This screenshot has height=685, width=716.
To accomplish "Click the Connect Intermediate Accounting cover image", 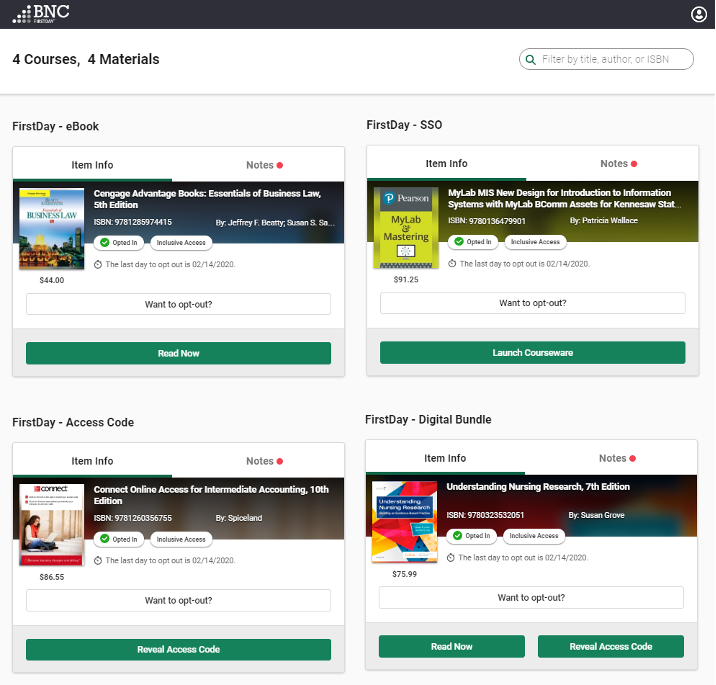I will [x=52, y=525].
